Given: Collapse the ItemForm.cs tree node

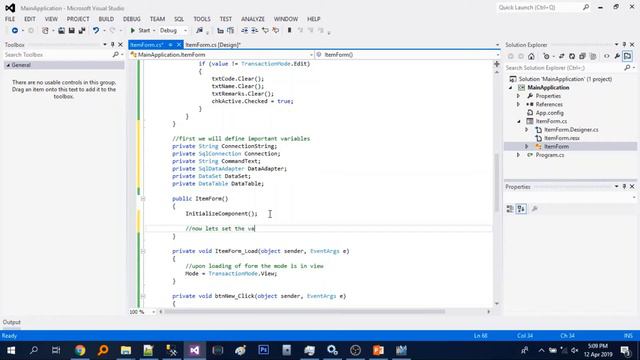Looking at the screenshot, I should (519, 121).
